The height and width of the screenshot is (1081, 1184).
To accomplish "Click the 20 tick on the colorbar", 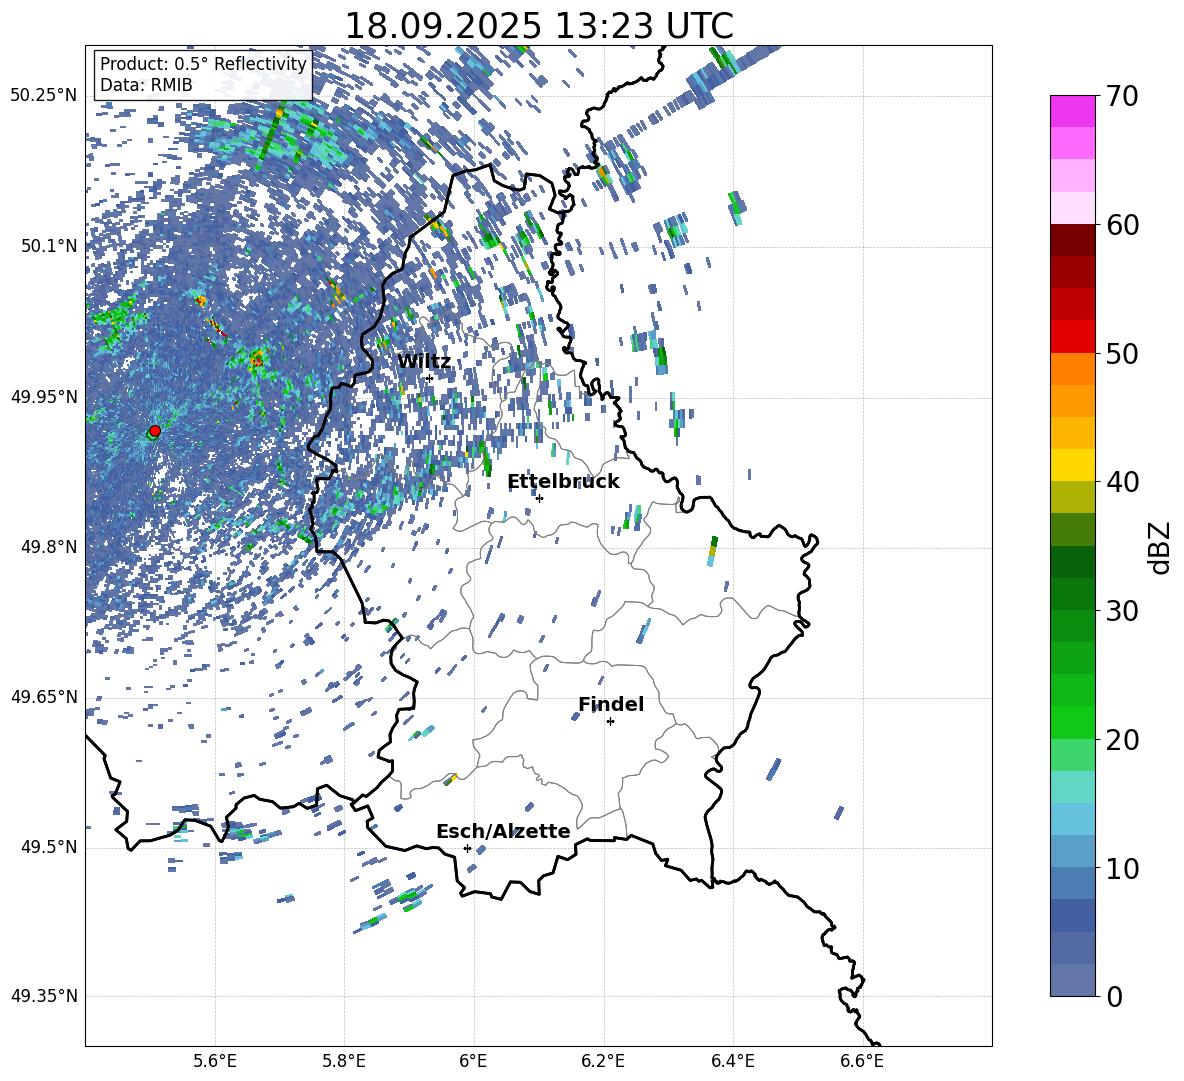I will (x=1122, y=740).
